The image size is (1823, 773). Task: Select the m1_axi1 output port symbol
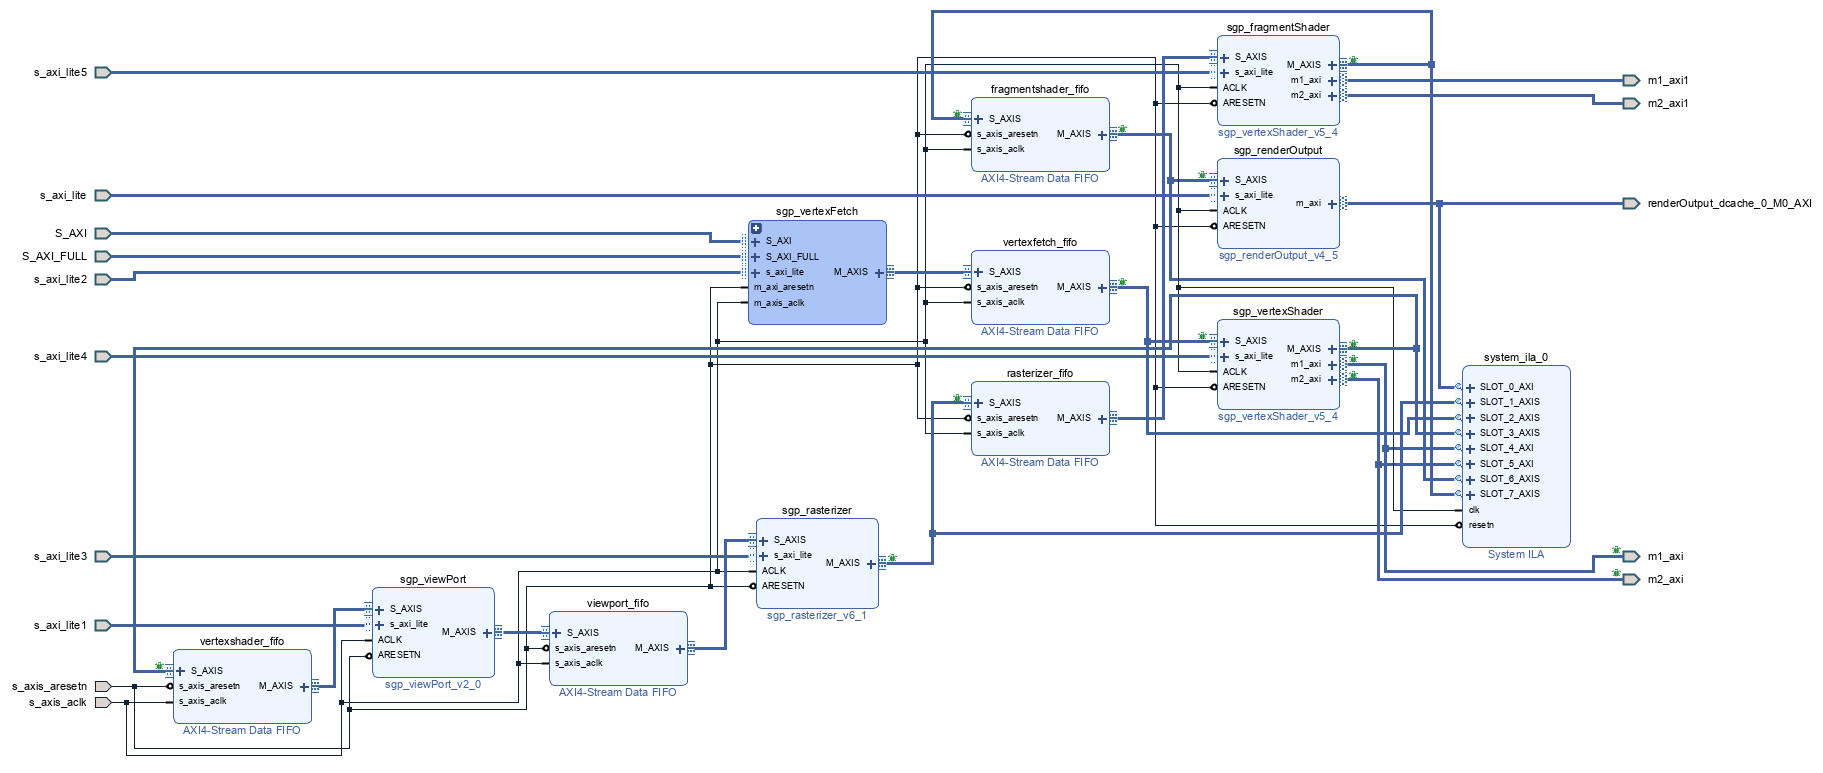(x=1631, y=80)
